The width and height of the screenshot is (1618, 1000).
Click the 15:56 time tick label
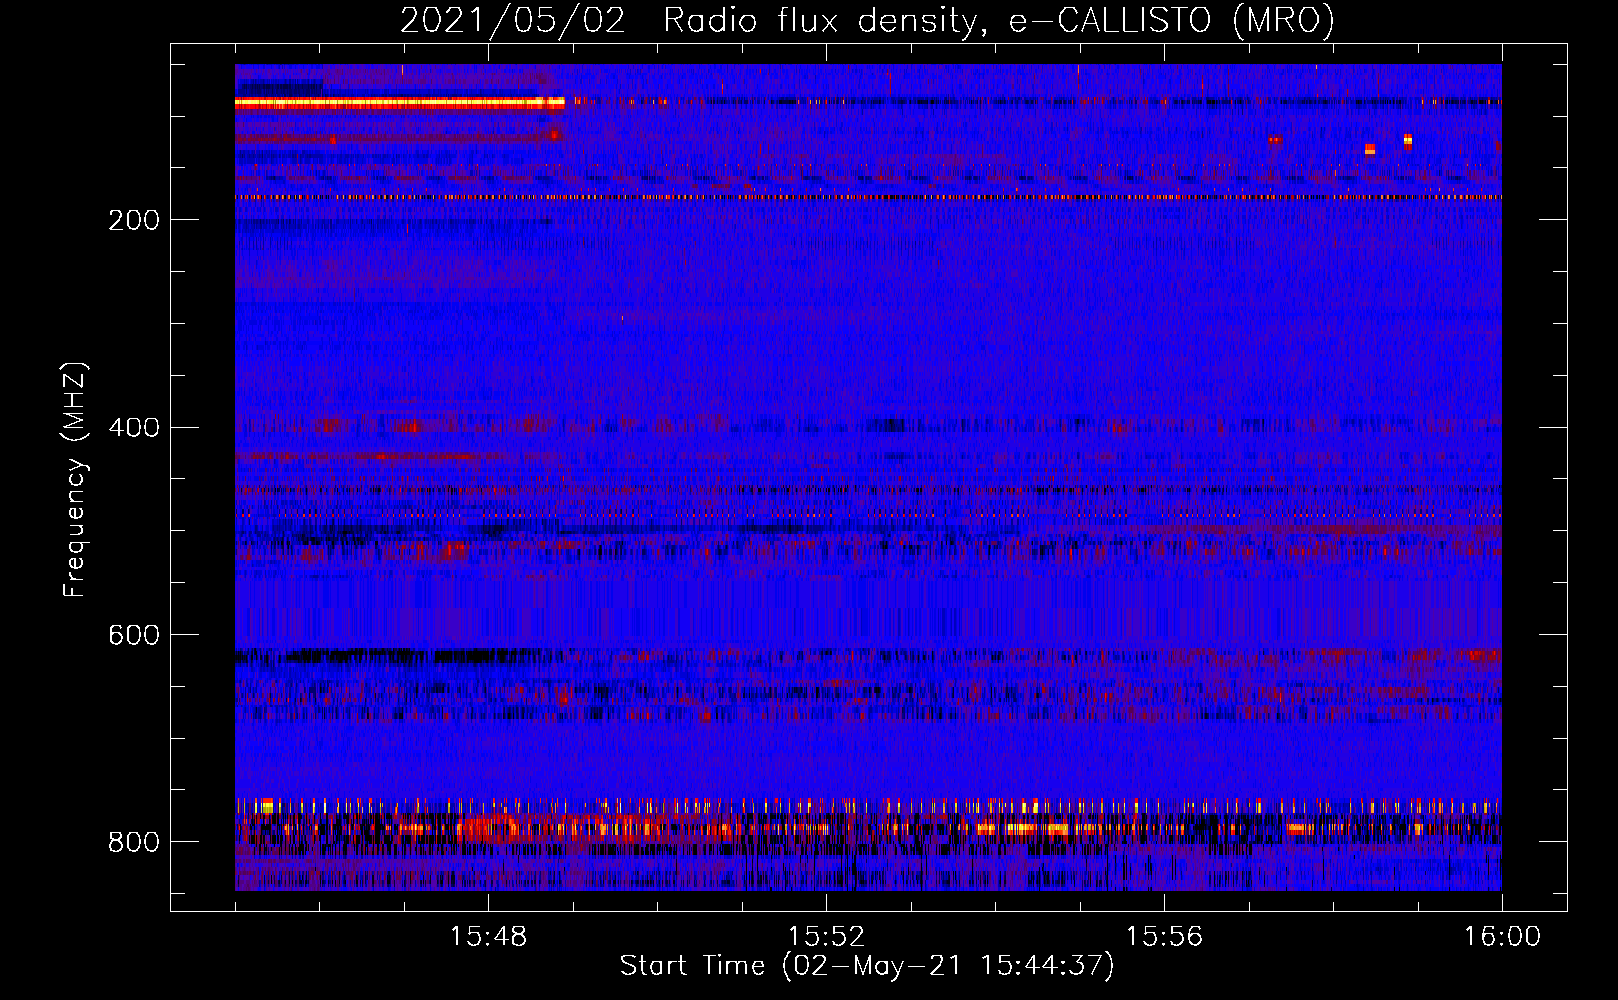1164,937
